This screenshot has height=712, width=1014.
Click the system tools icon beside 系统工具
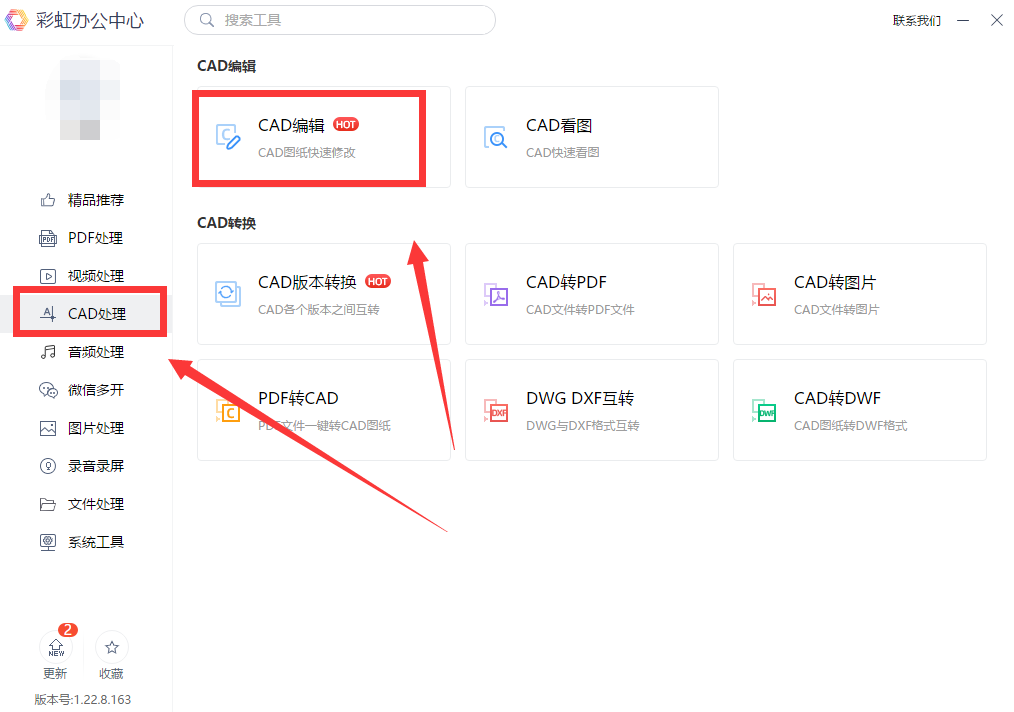[48, 542]
